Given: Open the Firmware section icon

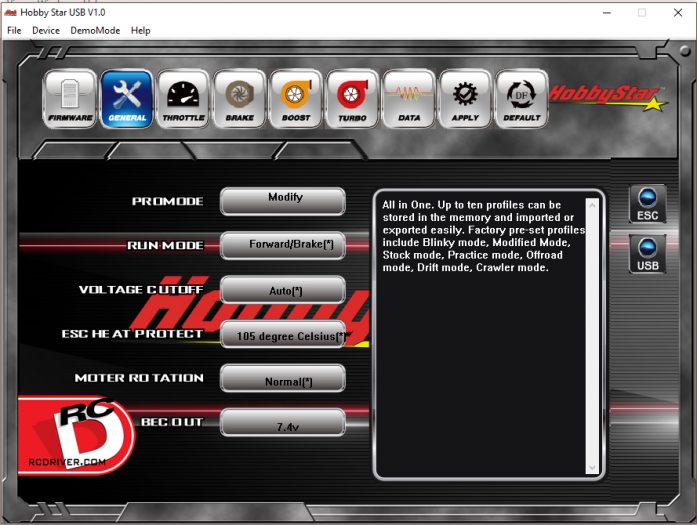Looking at the screenshot, I should pos(70,99).
